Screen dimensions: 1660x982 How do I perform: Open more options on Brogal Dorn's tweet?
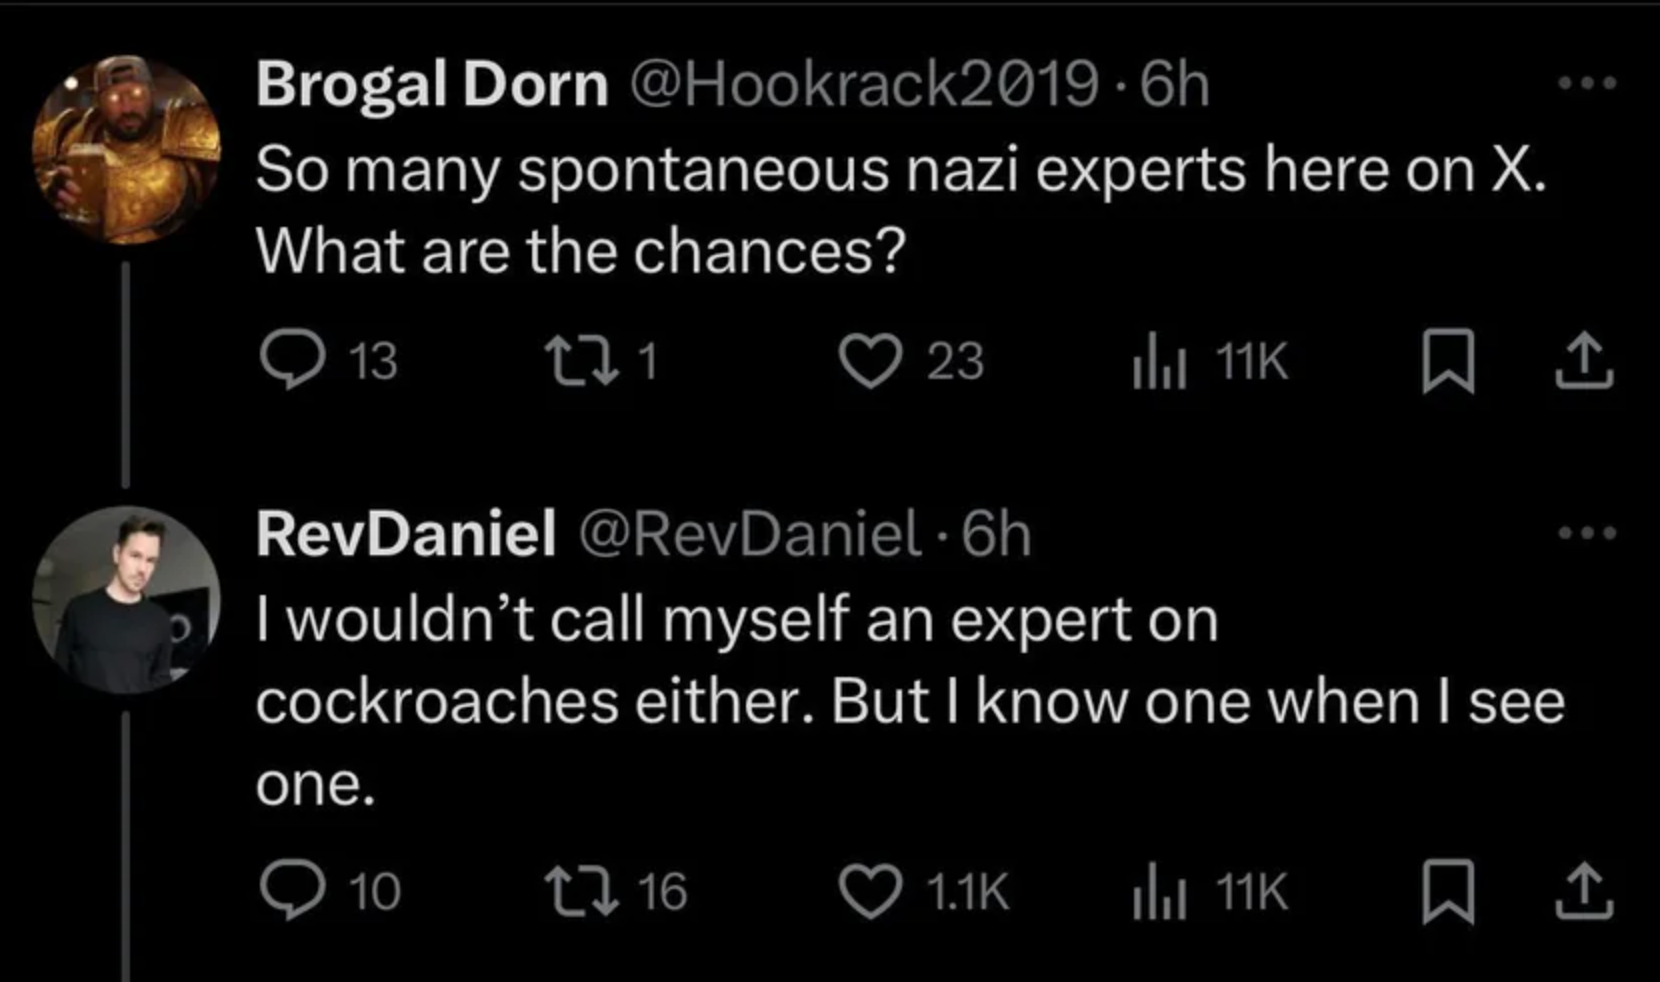coord(1587,84)
